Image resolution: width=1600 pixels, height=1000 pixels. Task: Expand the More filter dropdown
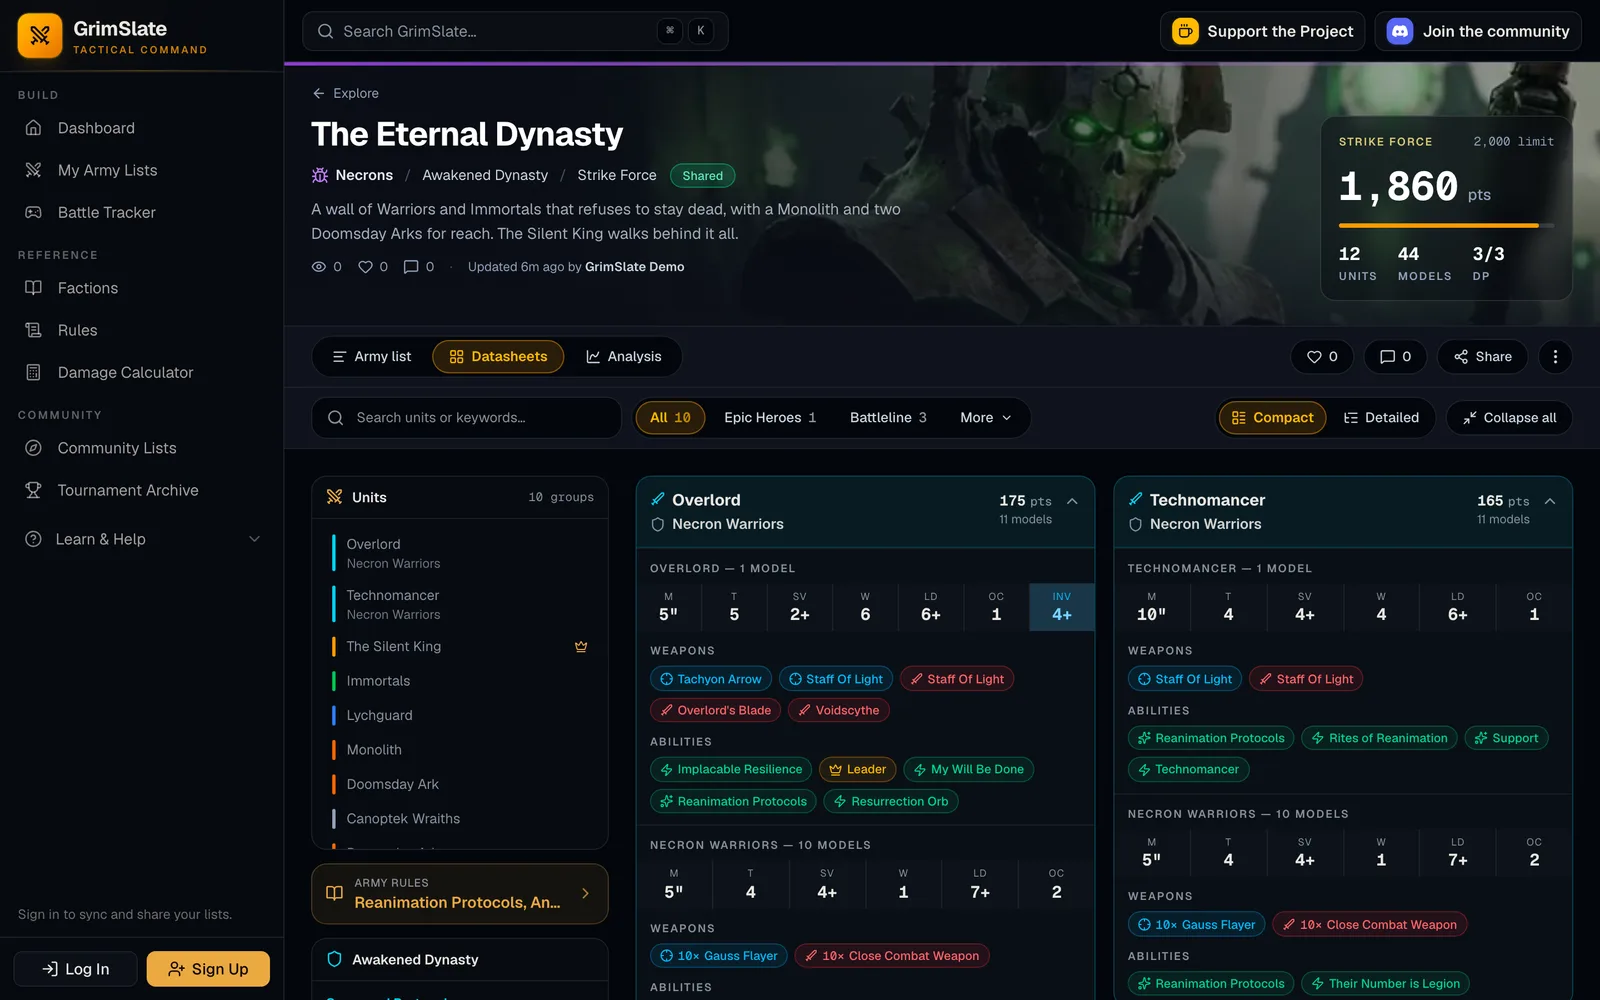click(x=986, y=418)
